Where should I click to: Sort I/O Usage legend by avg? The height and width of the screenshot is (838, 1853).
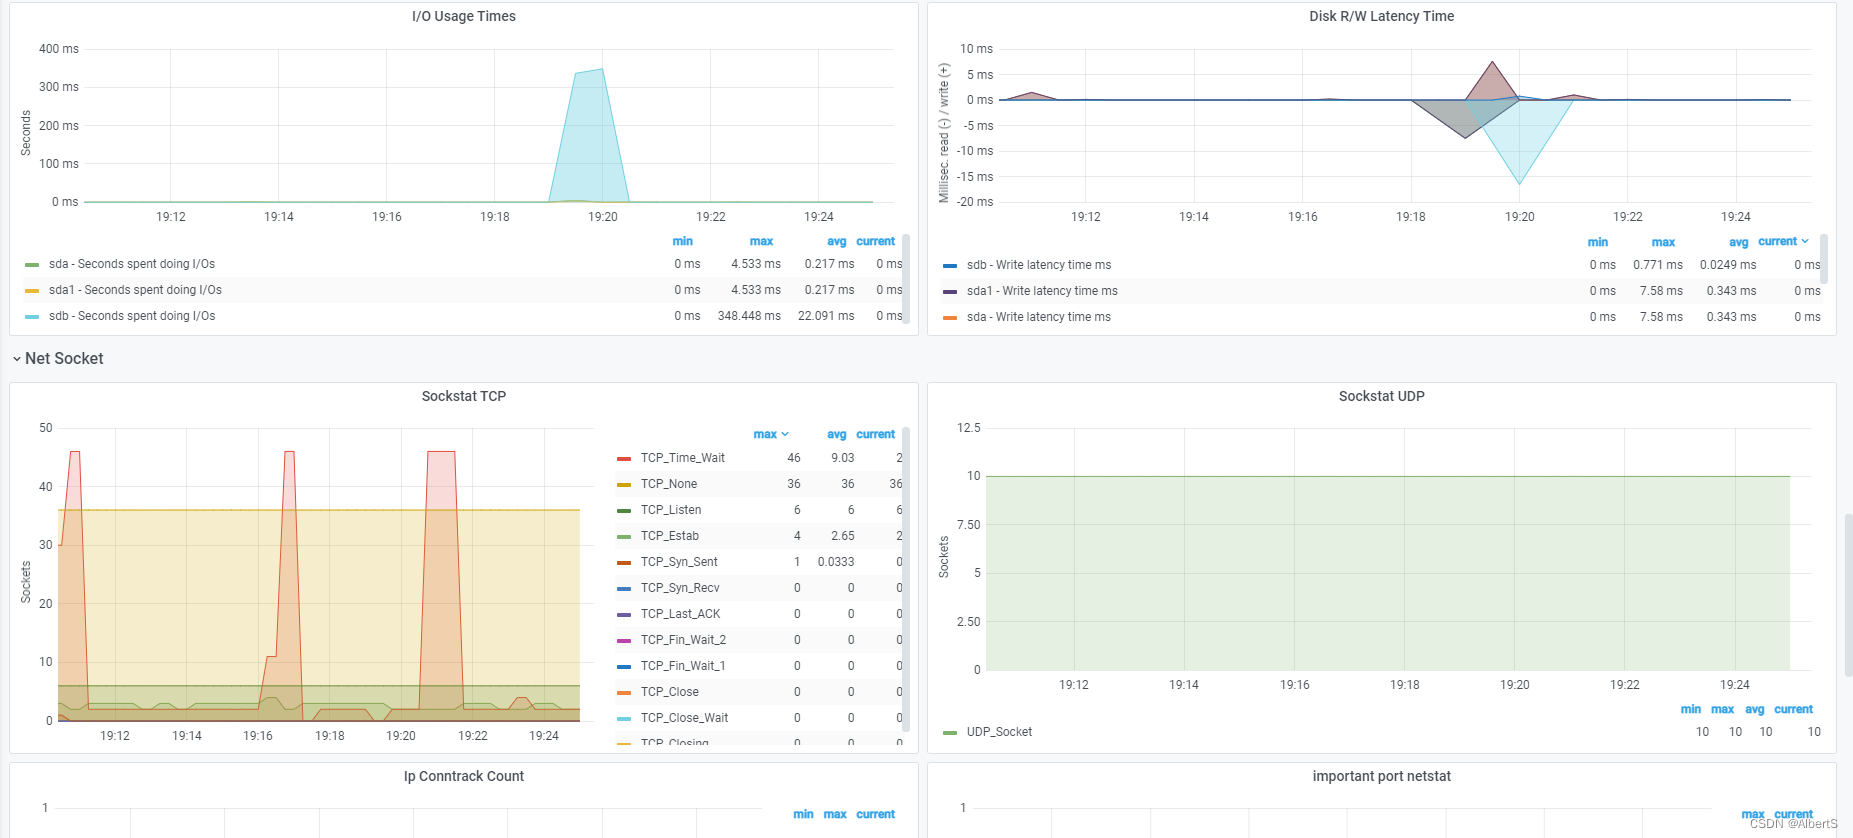point(837,241)
